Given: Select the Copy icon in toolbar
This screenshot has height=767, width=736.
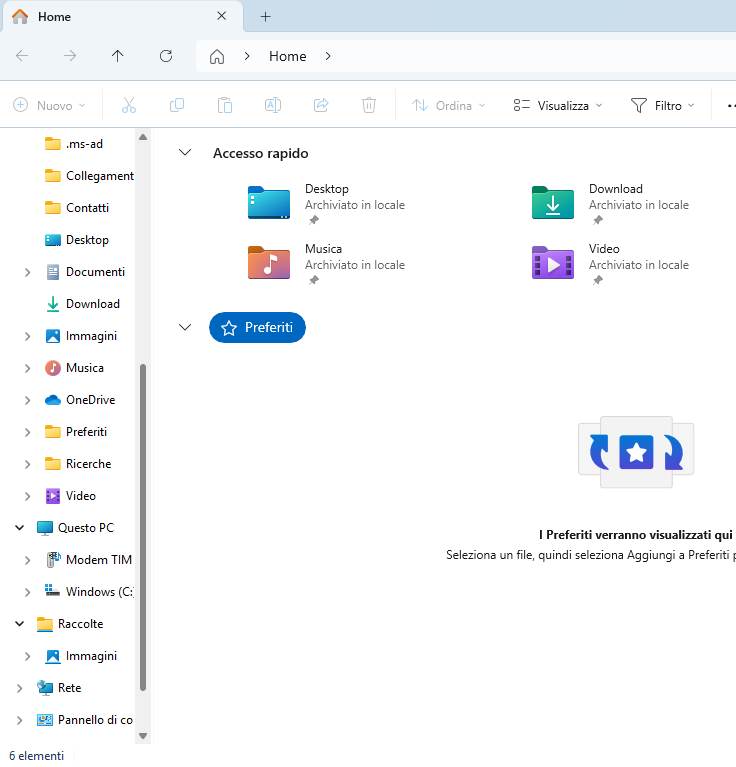Looking at the screenshot, I should [x=177, y=105].
